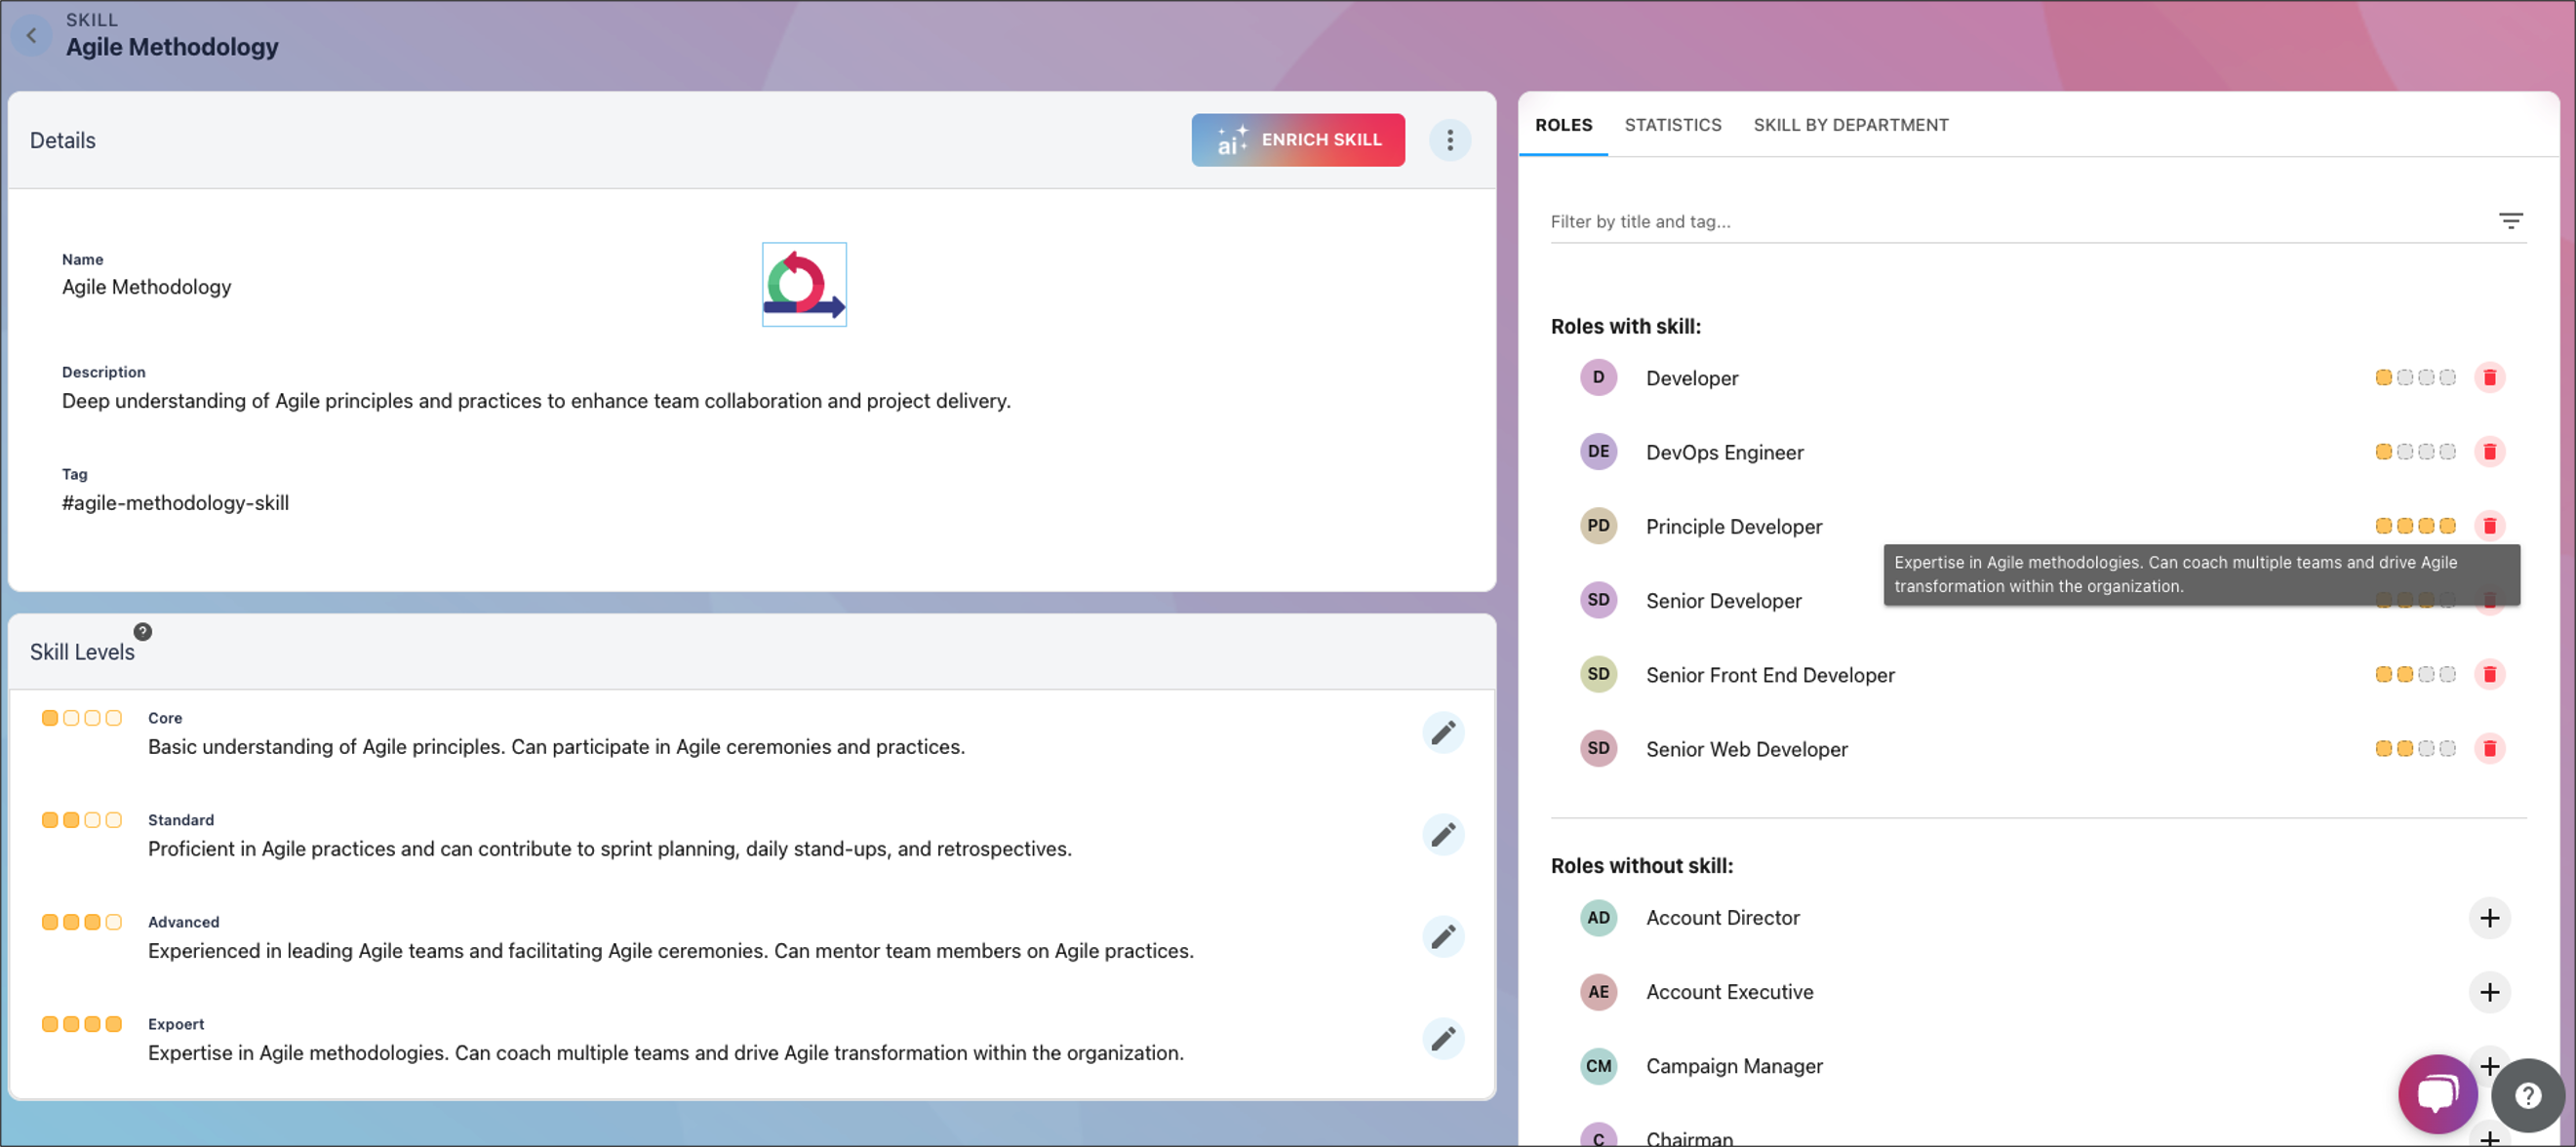Open the Skill by Department tab
Screen dimensions: 2576x1147
(1850, 125)
